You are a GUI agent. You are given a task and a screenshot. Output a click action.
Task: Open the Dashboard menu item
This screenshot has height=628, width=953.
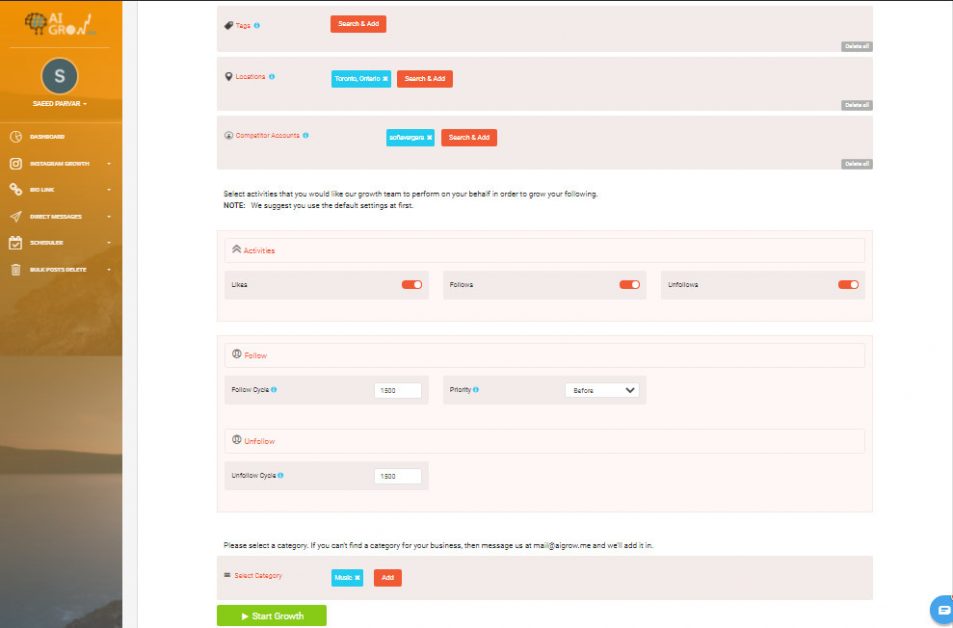click(48, 136)
